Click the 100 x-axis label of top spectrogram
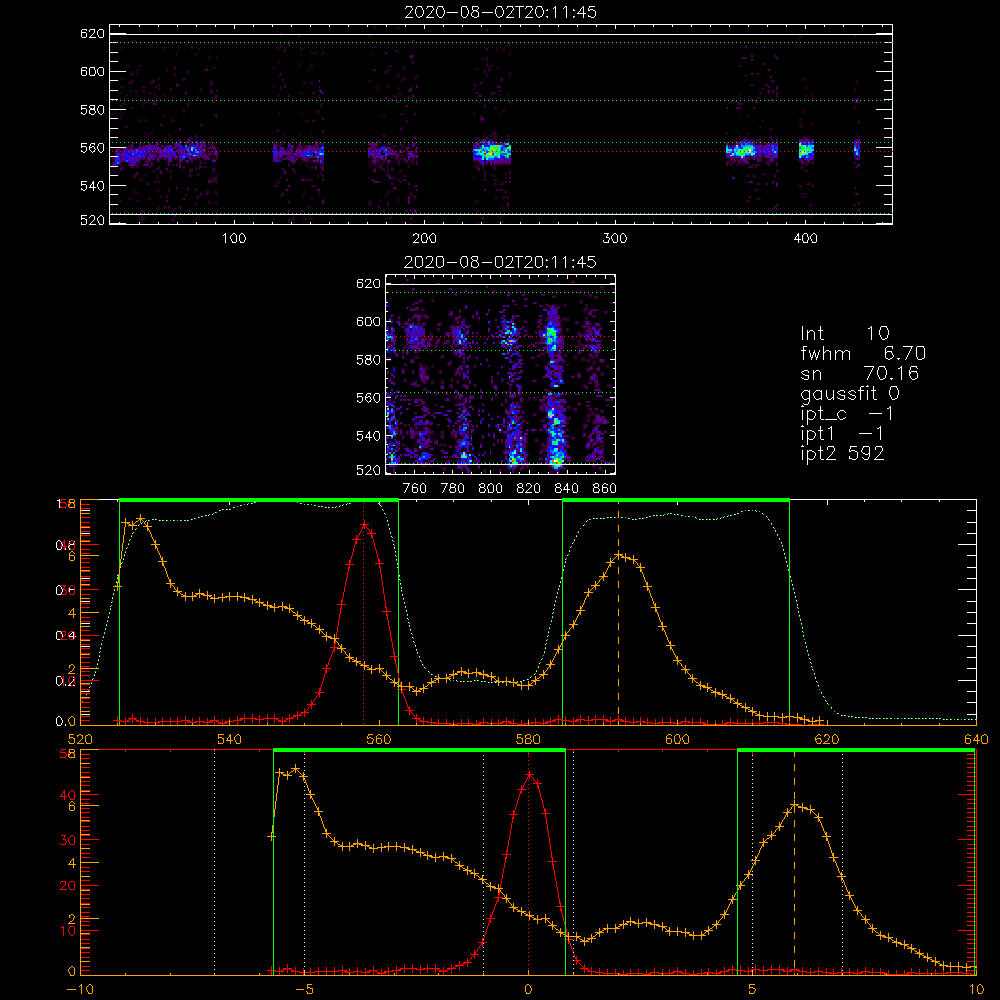Screen dimensions: 1000x1000 pyautogui.click(x=234, y=239)
